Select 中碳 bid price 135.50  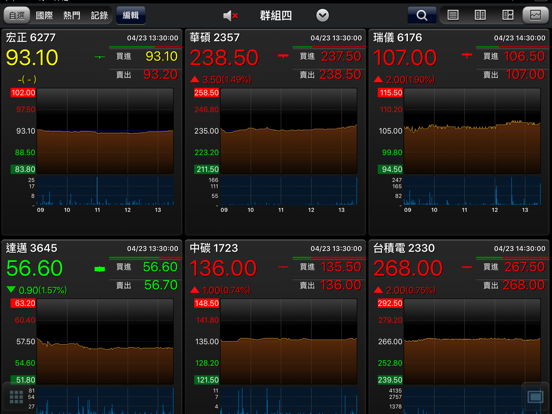tap(341, 267)
